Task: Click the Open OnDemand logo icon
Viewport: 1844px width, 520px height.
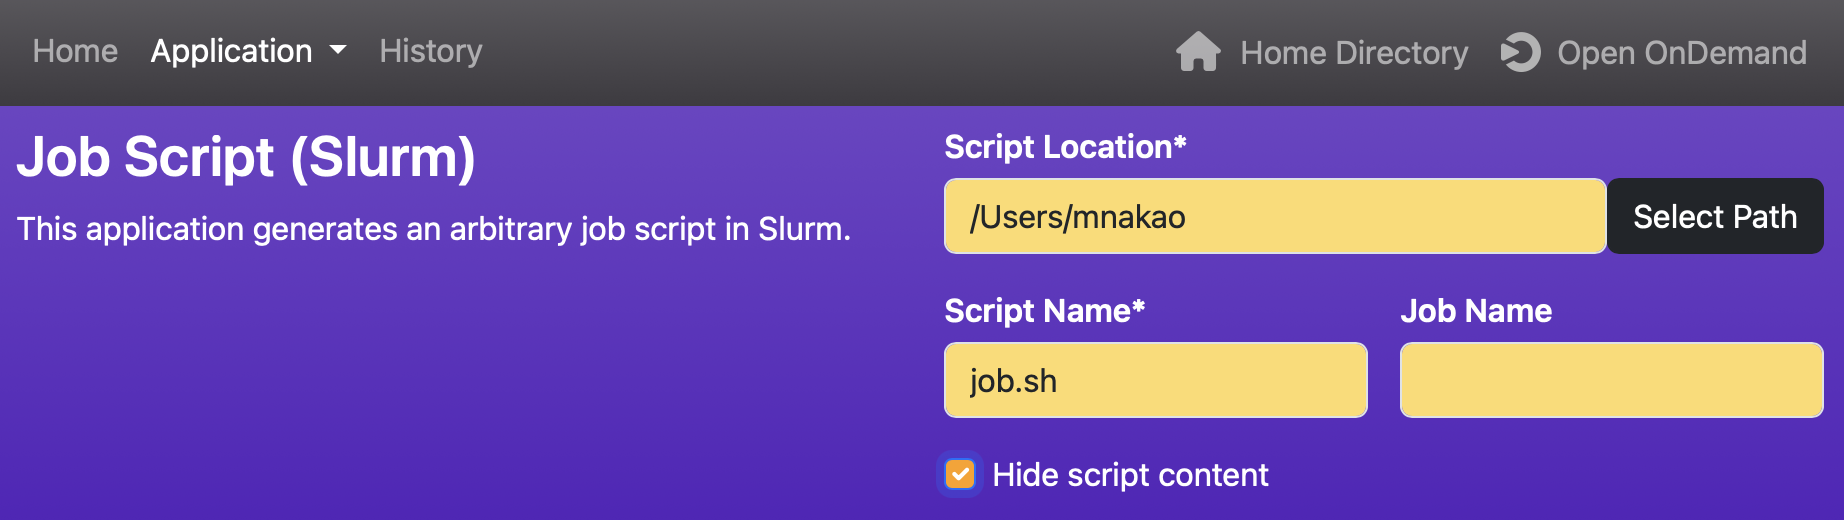Action: pos(1521,52)
